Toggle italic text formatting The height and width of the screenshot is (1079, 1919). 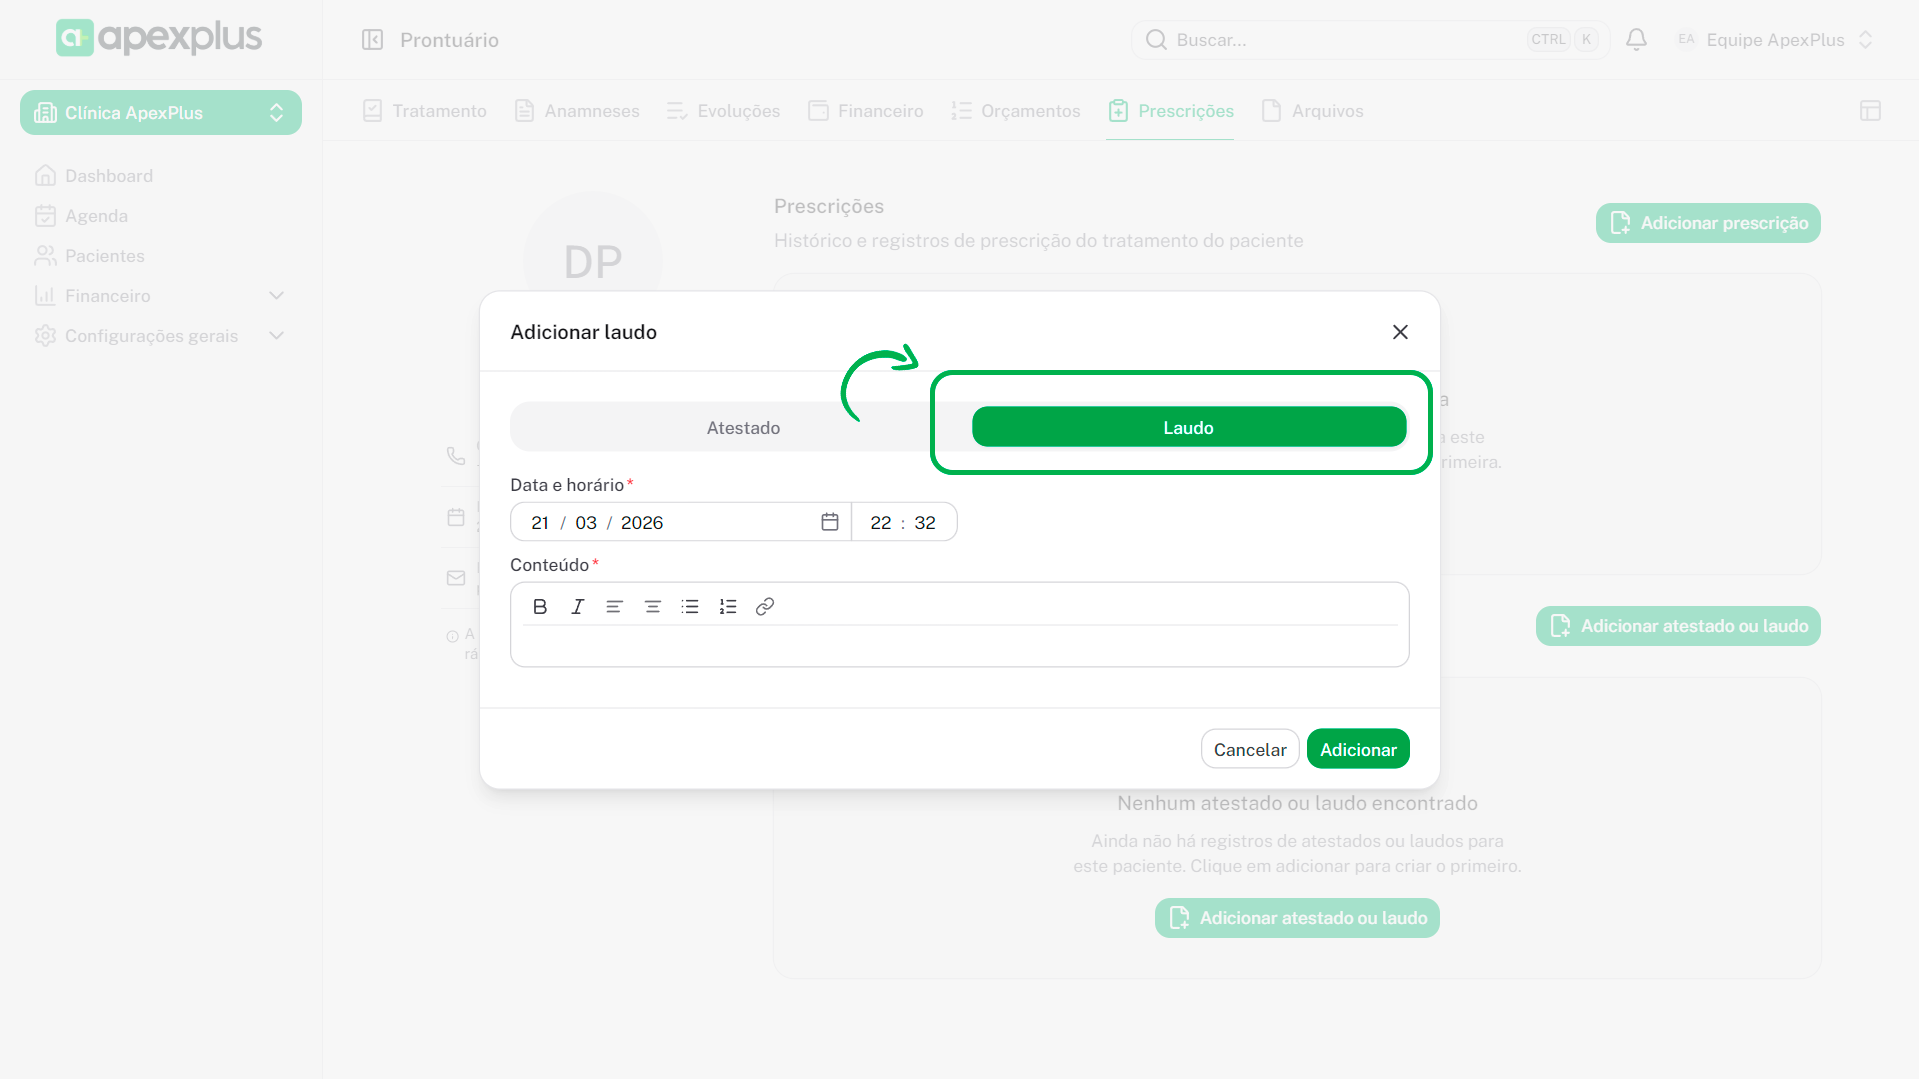577,606
